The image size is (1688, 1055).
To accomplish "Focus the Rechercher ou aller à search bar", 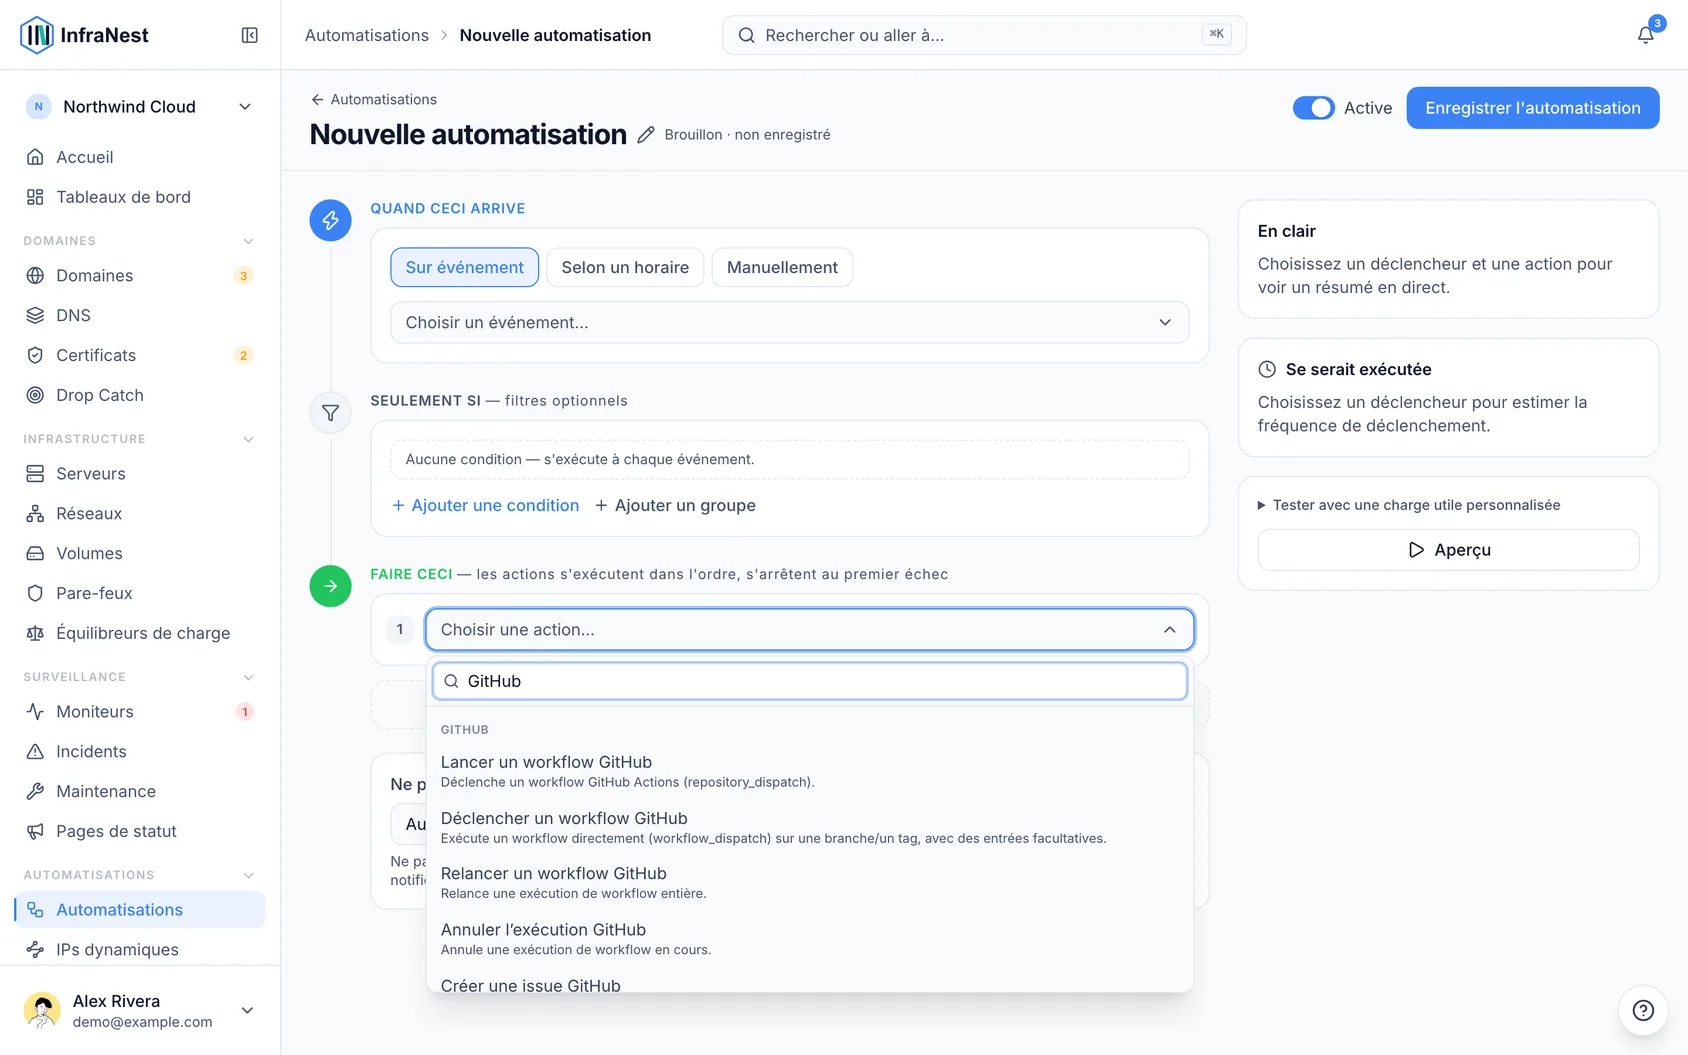I will [984, 35].
